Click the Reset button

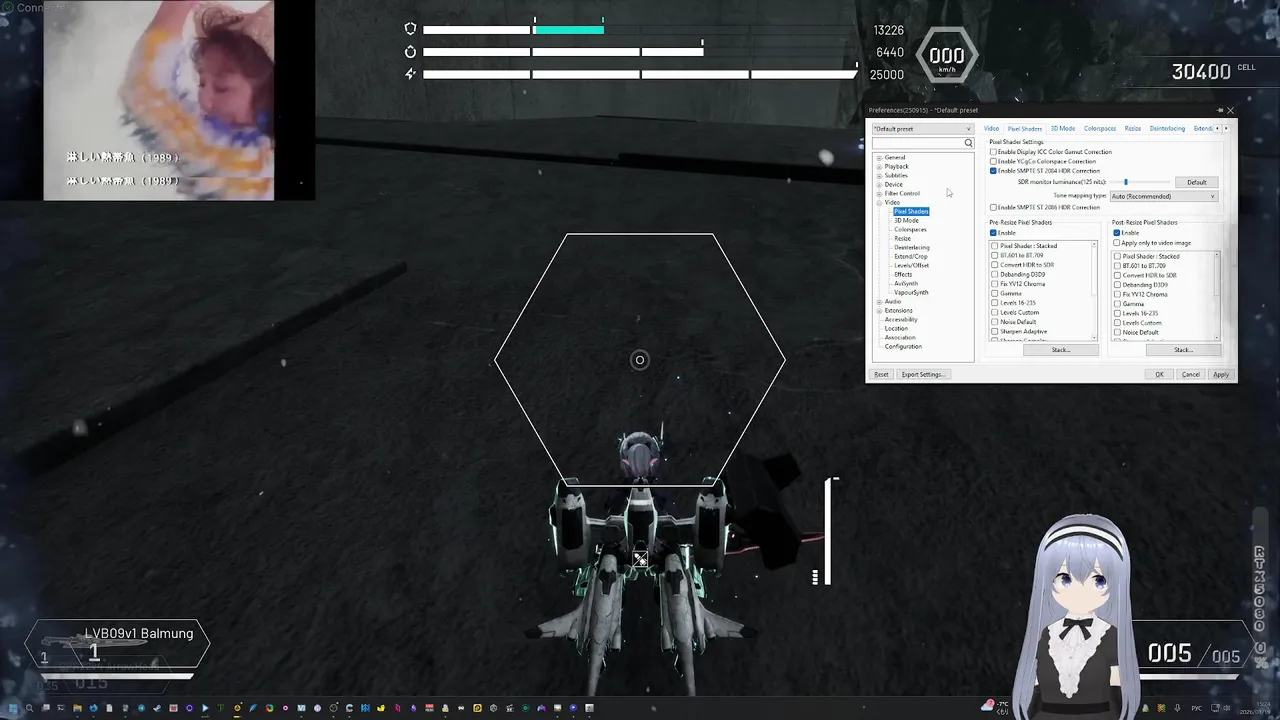(881, 375)
